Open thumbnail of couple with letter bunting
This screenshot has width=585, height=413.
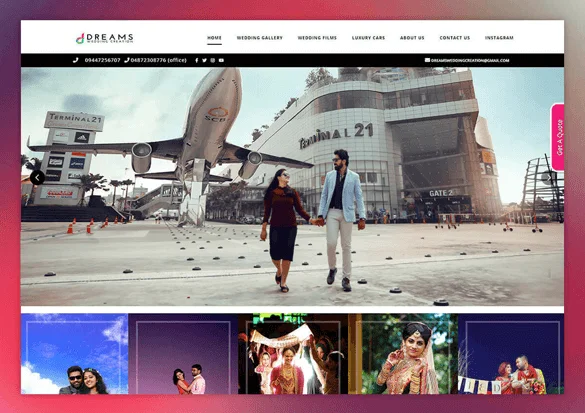point(511,354)
